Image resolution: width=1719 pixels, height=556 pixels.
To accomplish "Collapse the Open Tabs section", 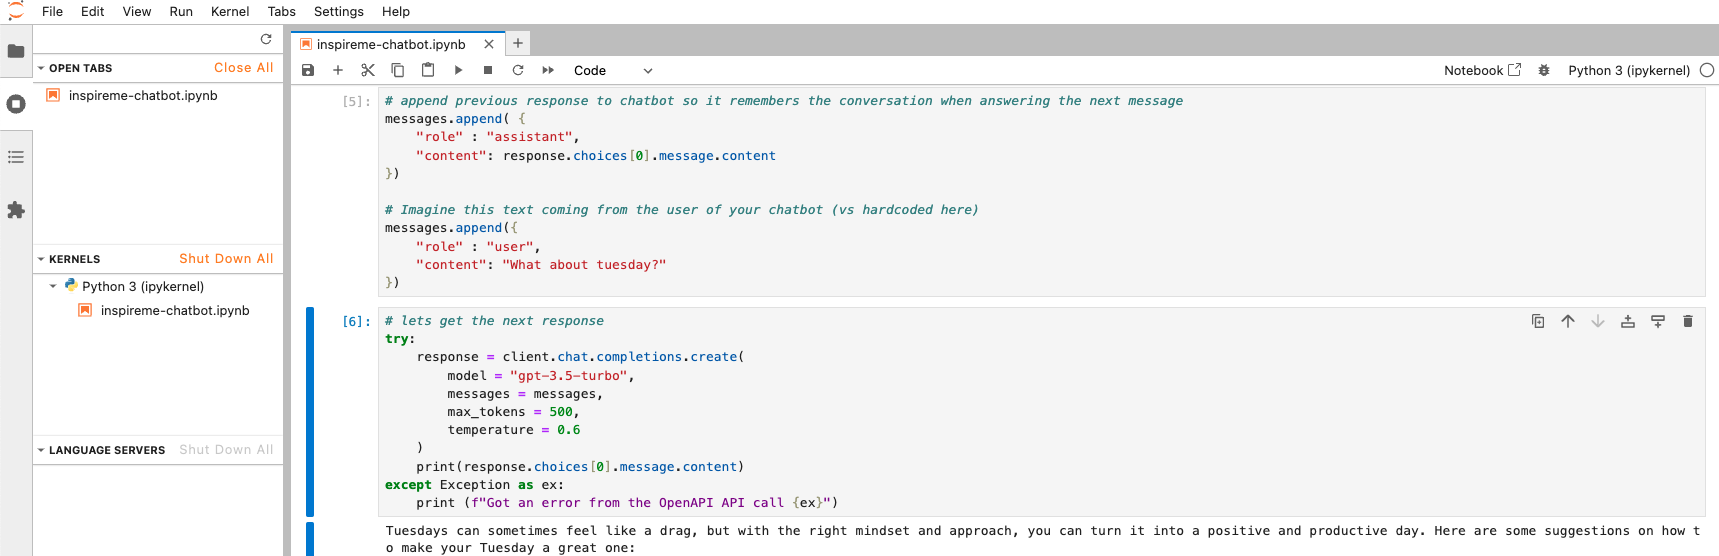I will (x=41, y=68).
